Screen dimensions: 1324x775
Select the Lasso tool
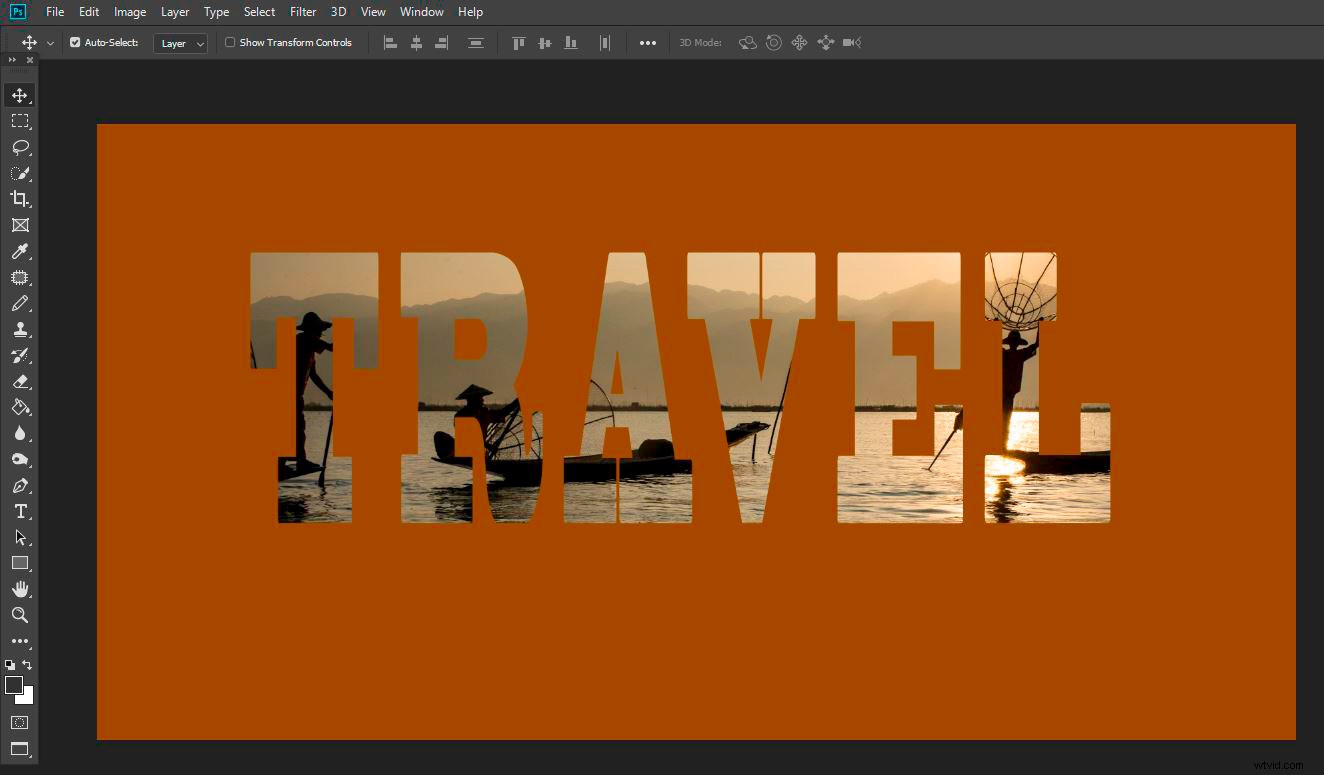point(20,147)
